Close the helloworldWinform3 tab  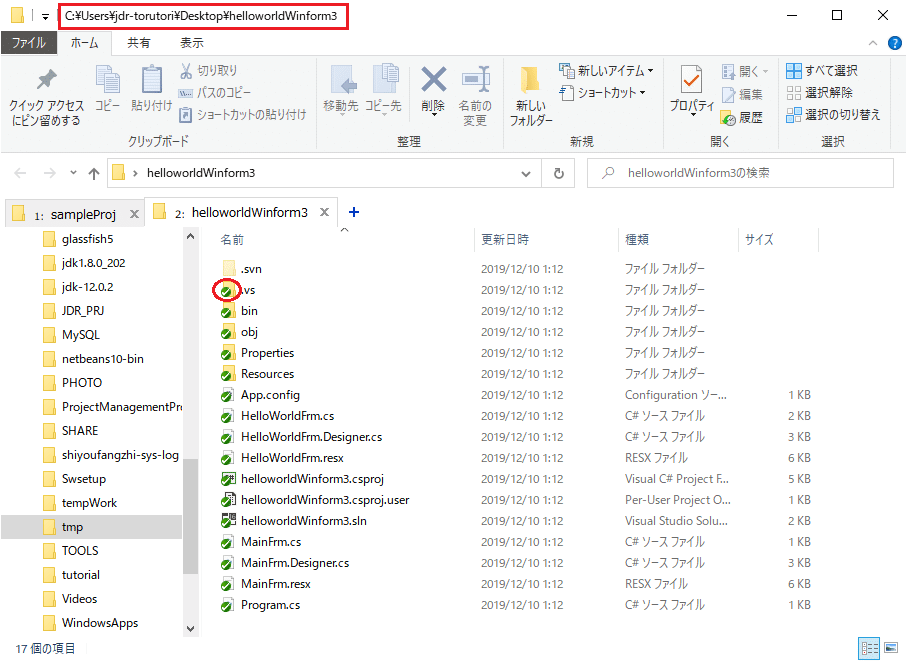click(x=325, y=212)
